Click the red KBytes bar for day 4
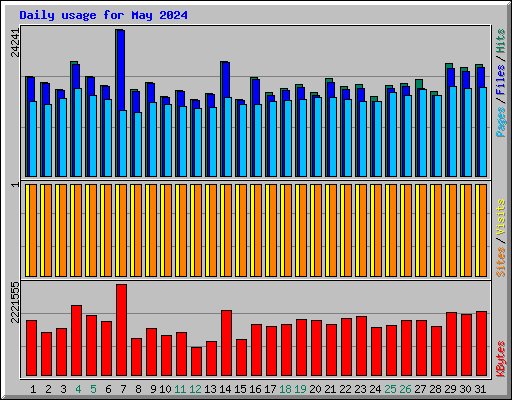This screenshot has width=512, height=400. [76, 340]
